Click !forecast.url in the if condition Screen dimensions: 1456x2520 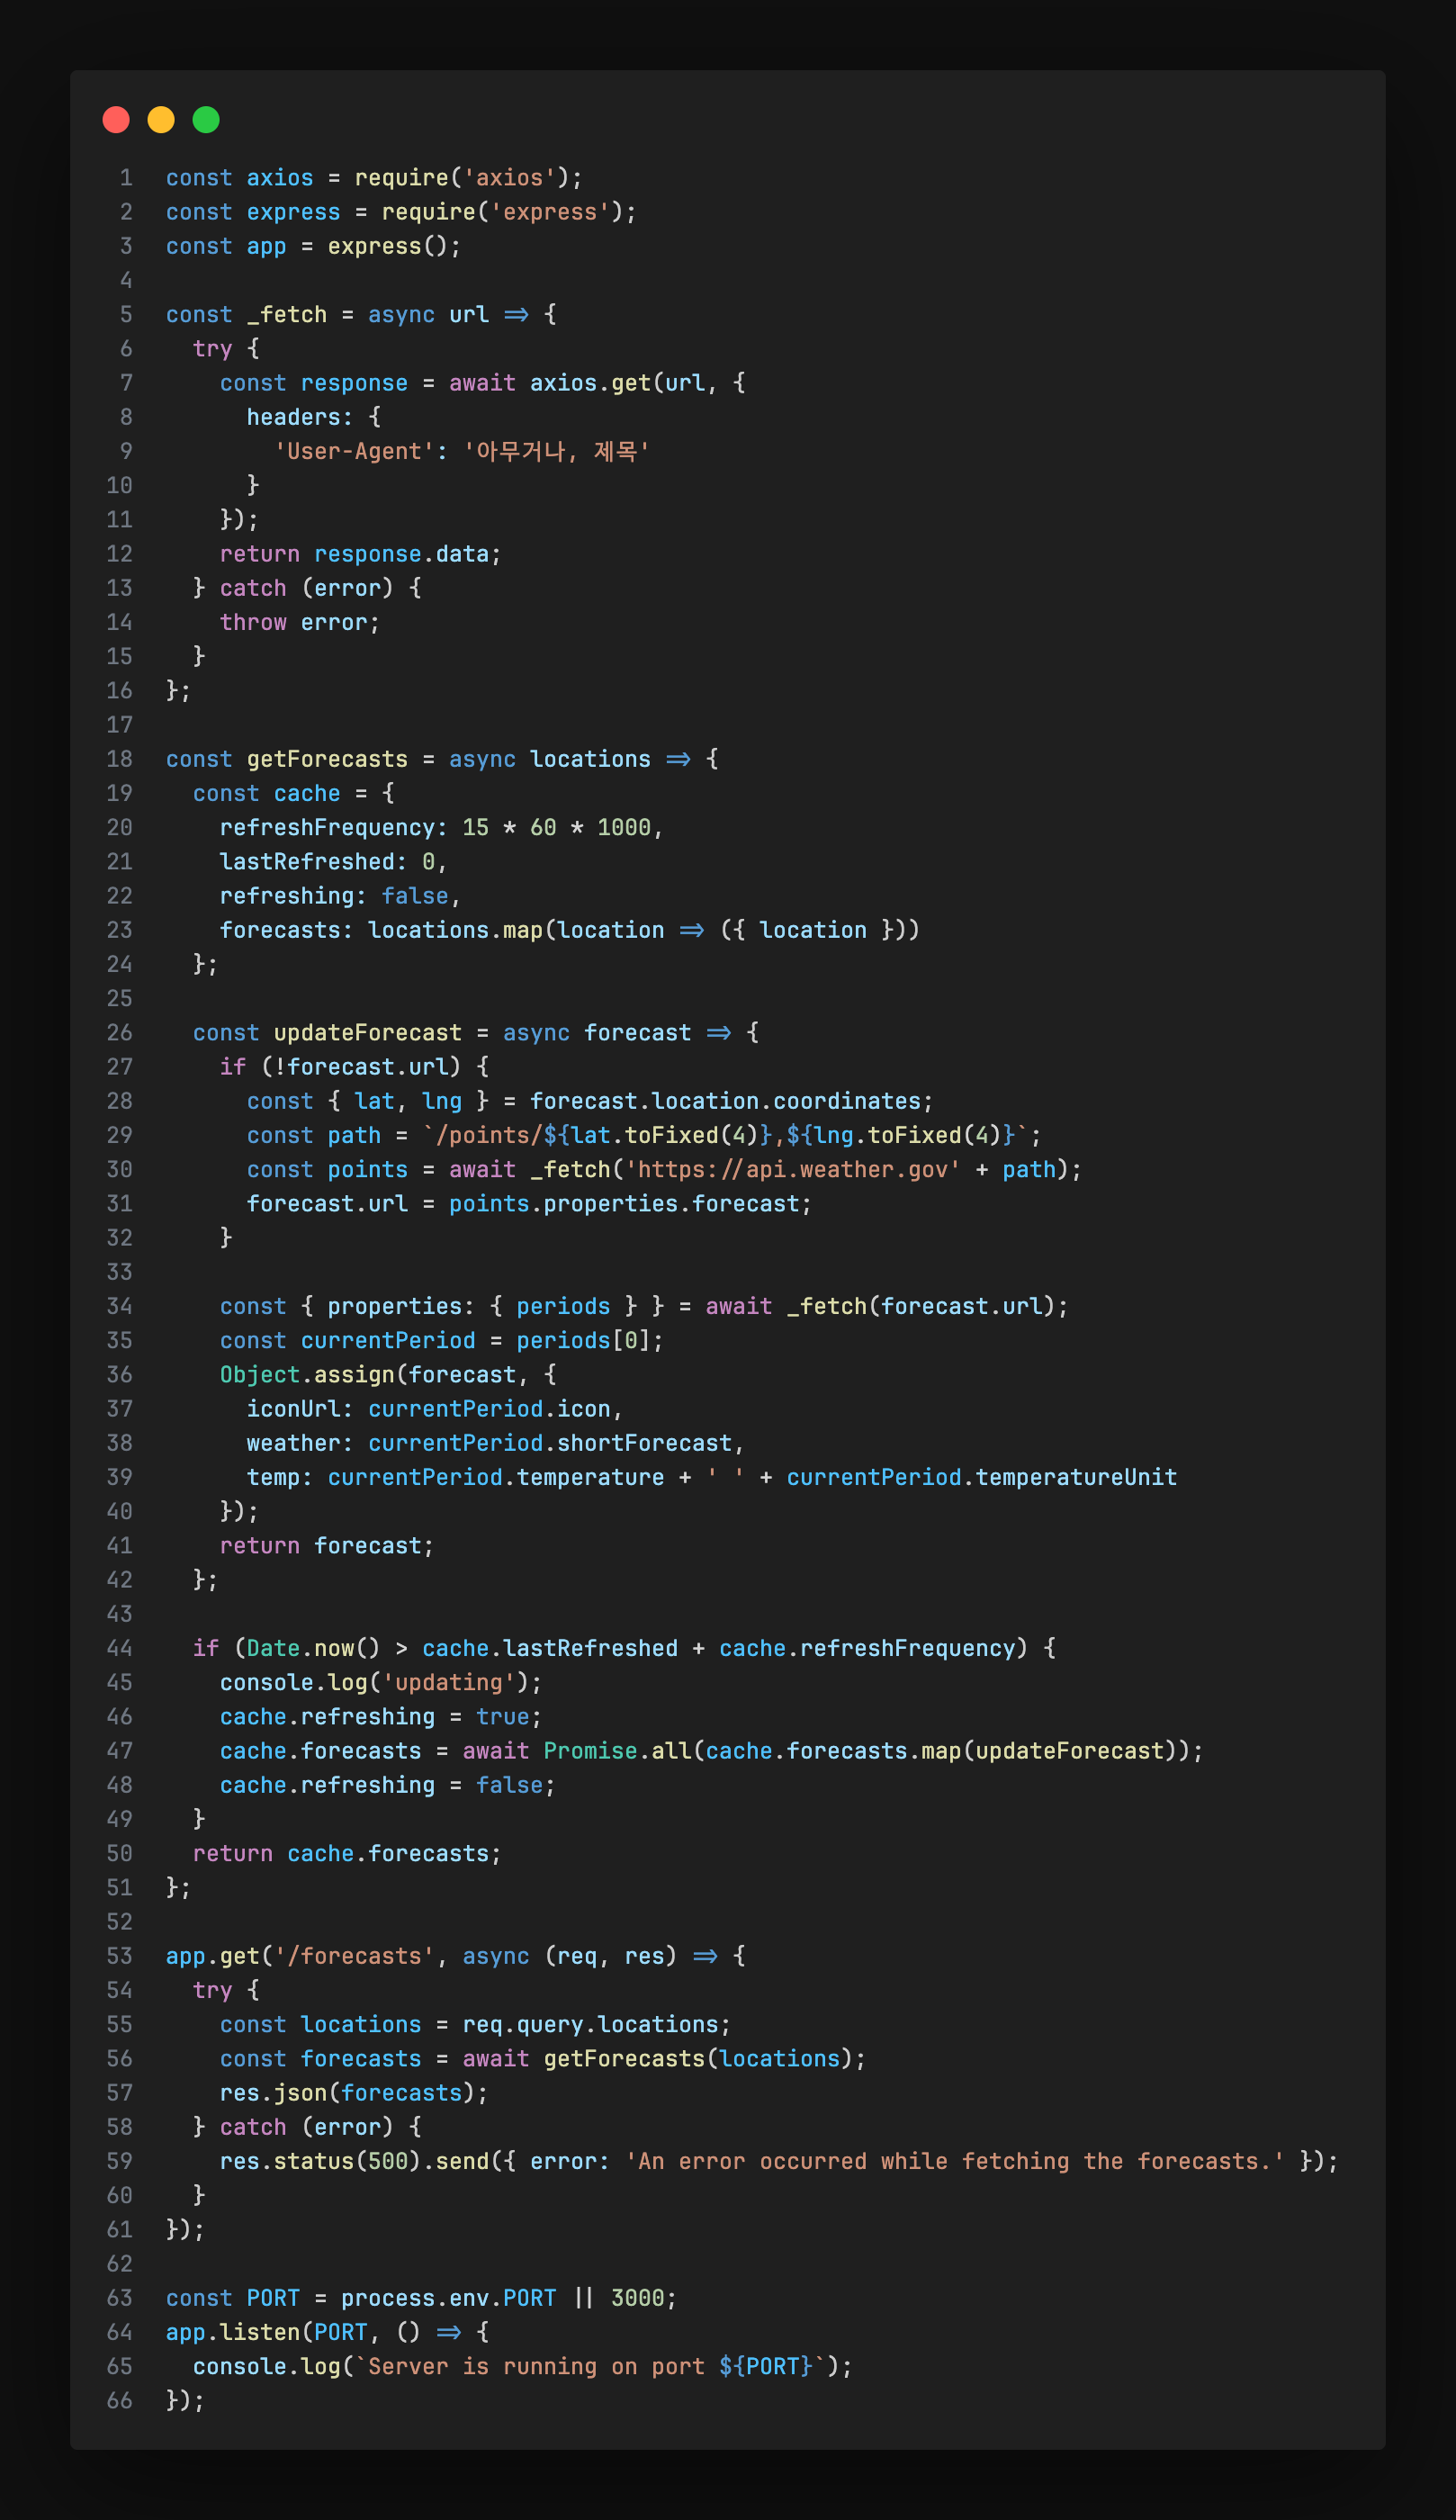pyautogui.click(x=361, y=1067)
